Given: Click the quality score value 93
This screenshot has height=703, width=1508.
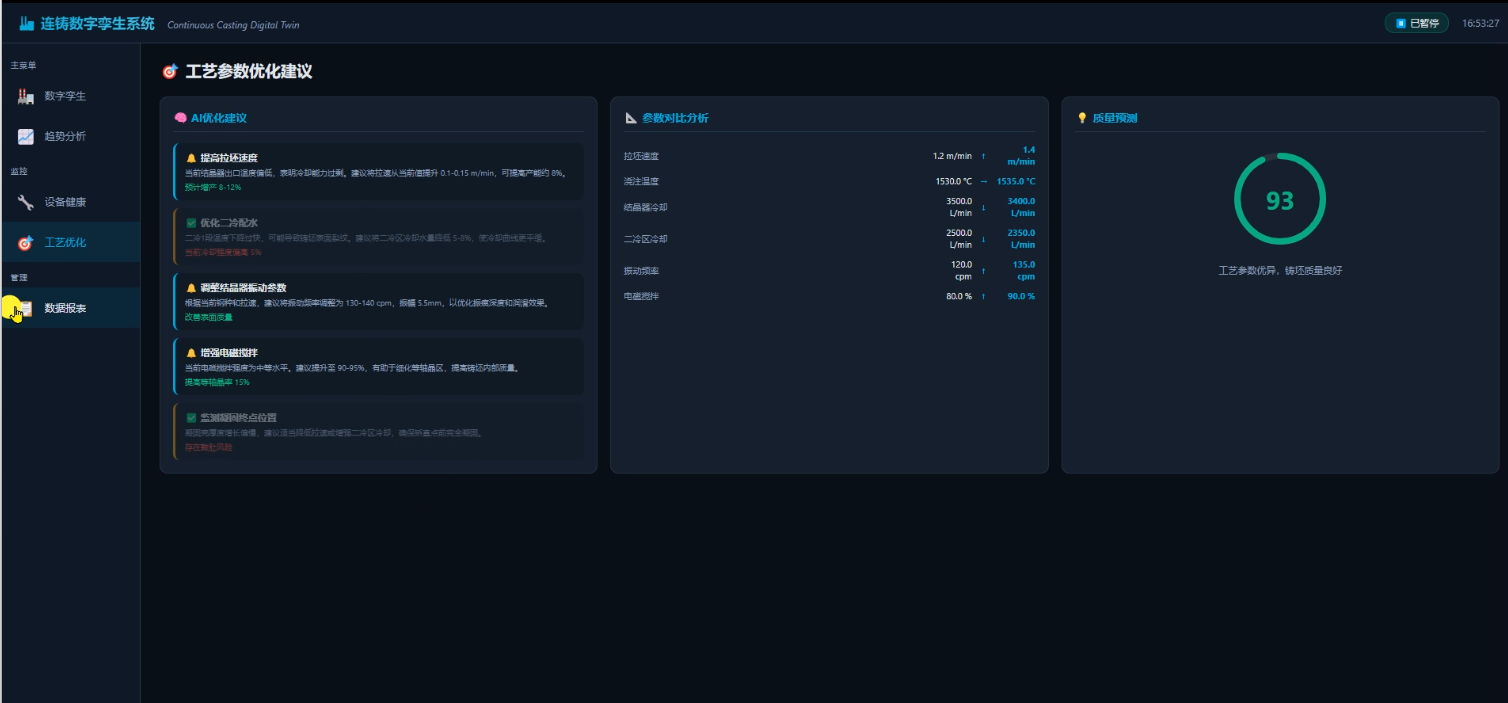Looking at the screenshot, I should 1280,201.
